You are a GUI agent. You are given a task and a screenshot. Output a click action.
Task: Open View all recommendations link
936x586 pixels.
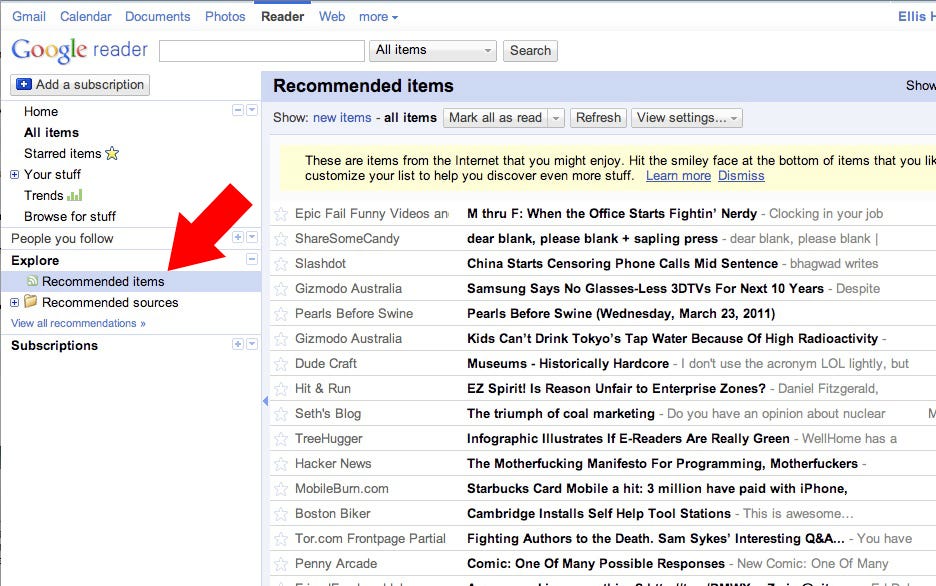tap(78, 323)
